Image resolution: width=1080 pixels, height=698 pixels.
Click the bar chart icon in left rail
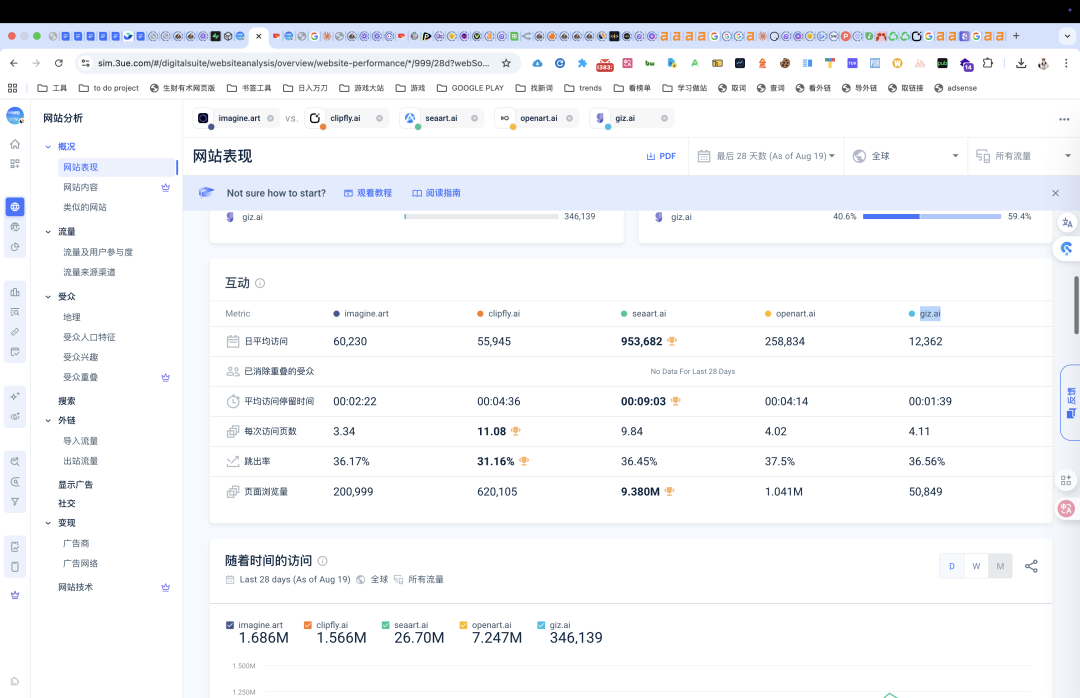15,292
